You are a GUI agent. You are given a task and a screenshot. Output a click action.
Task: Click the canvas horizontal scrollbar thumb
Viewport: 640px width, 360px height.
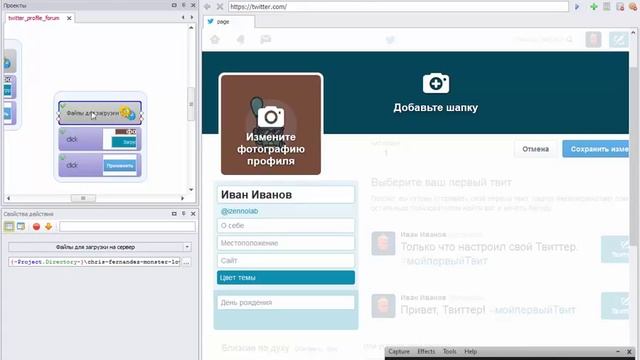pyautogui.click(x=83, y=198)
